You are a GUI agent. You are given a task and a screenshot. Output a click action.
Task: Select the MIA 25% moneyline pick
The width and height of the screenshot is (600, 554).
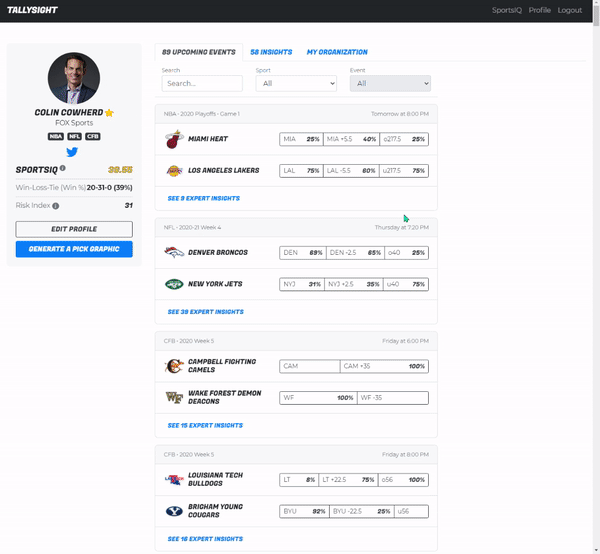click(301, 139)
